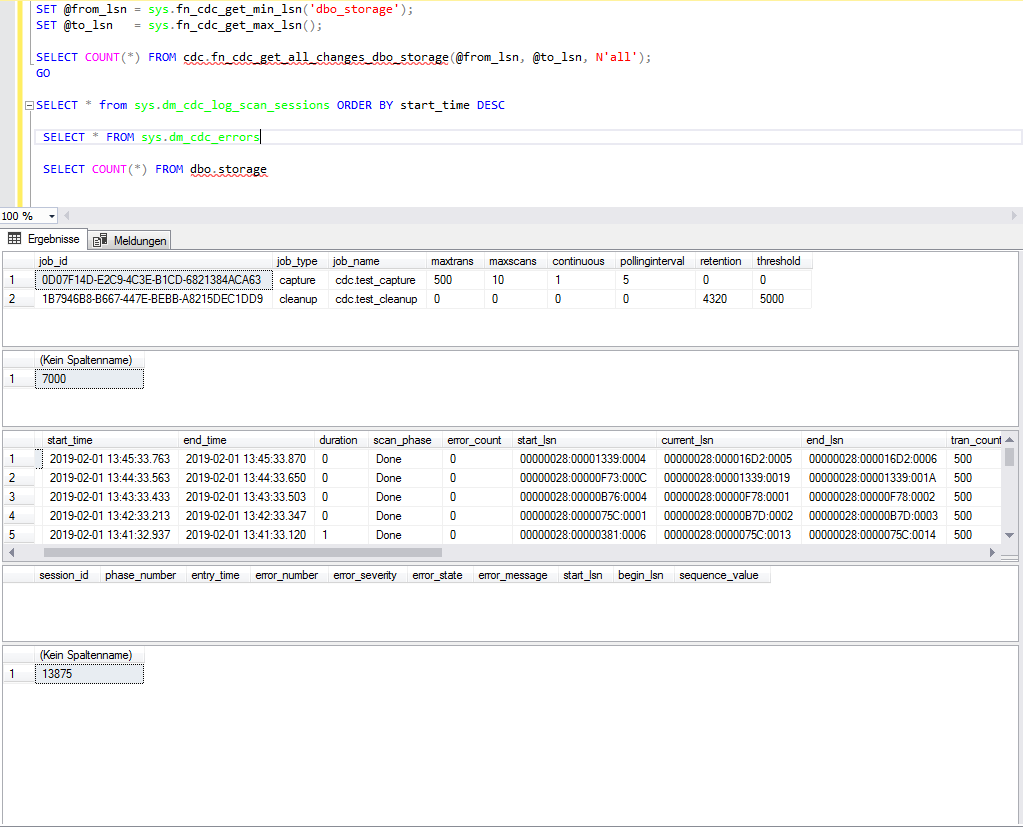This screenshot has width=1023, height=827.
Task: Collapse the SELECT query region in editor
Action: [29, 105]
